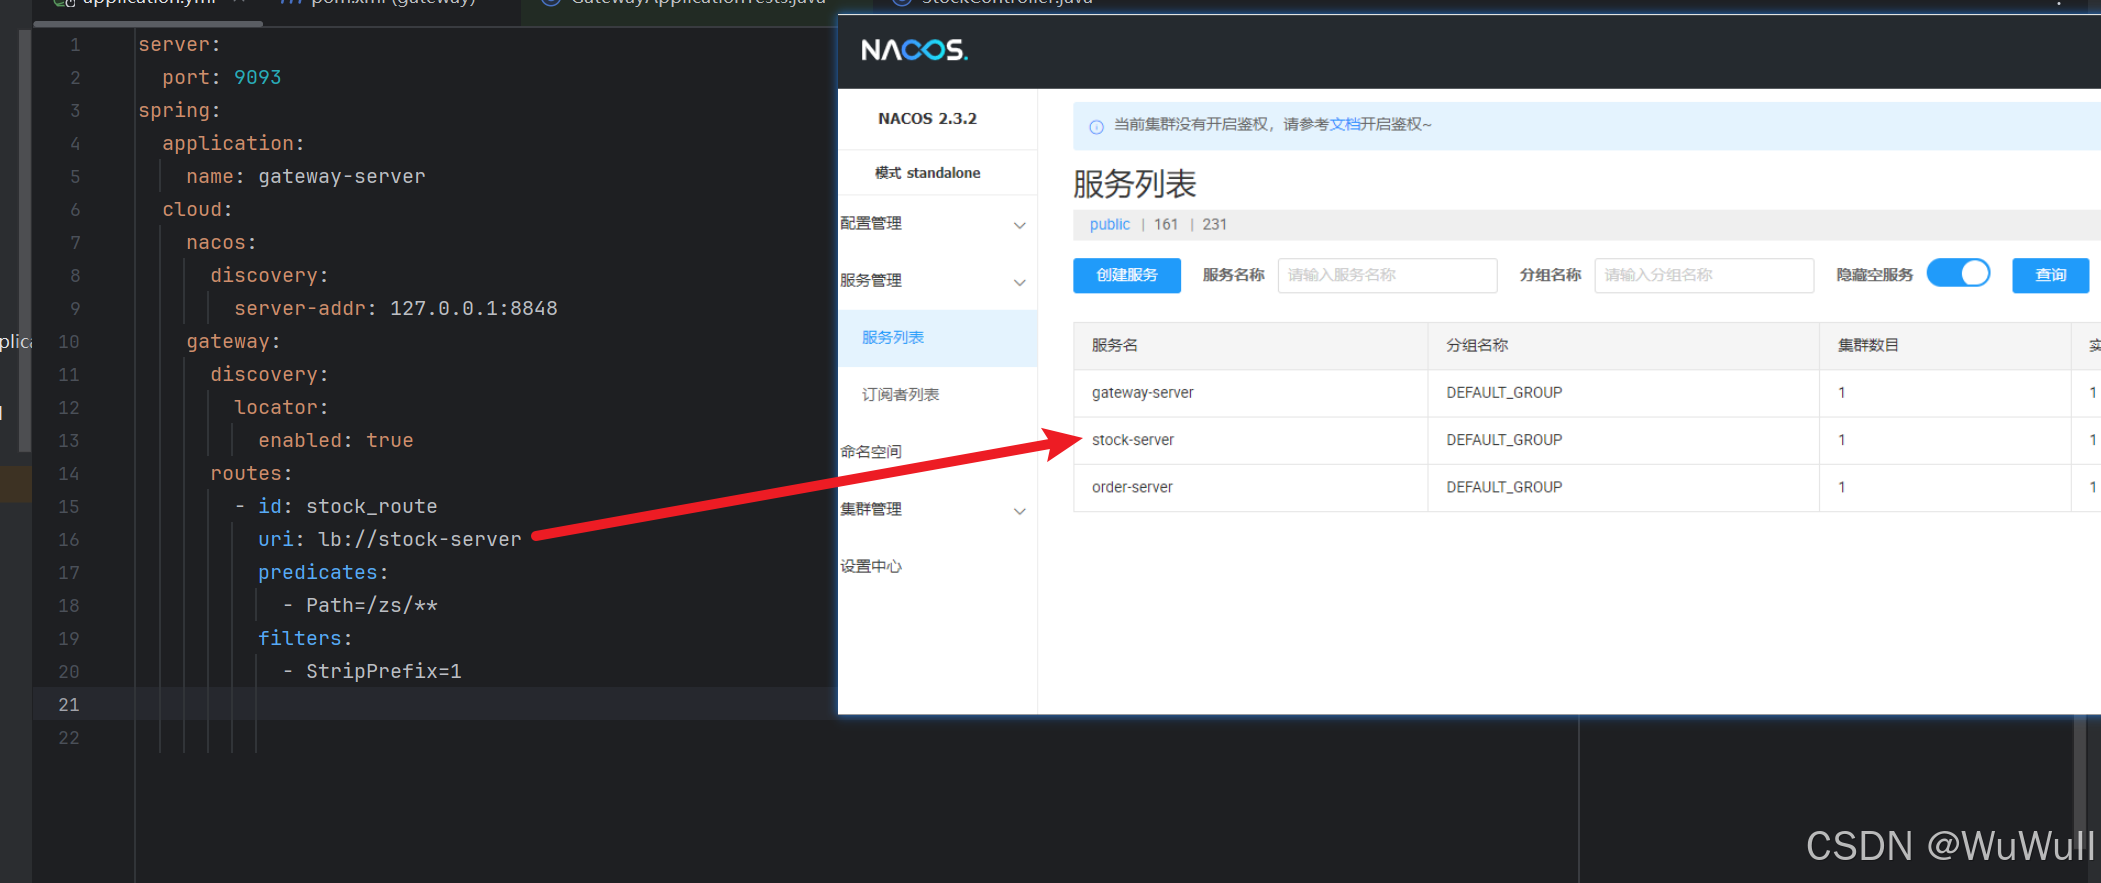Click the 'cloud:' key in editor

coord(197,209)
